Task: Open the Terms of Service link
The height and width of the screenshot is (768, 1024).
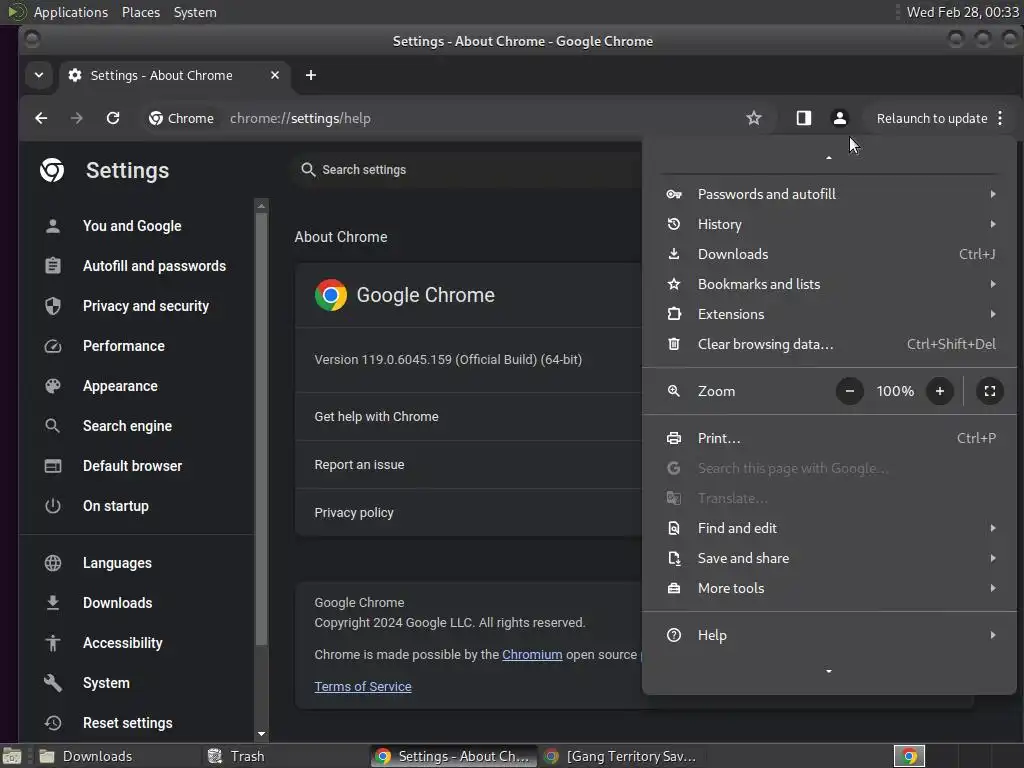Action: 363,686
